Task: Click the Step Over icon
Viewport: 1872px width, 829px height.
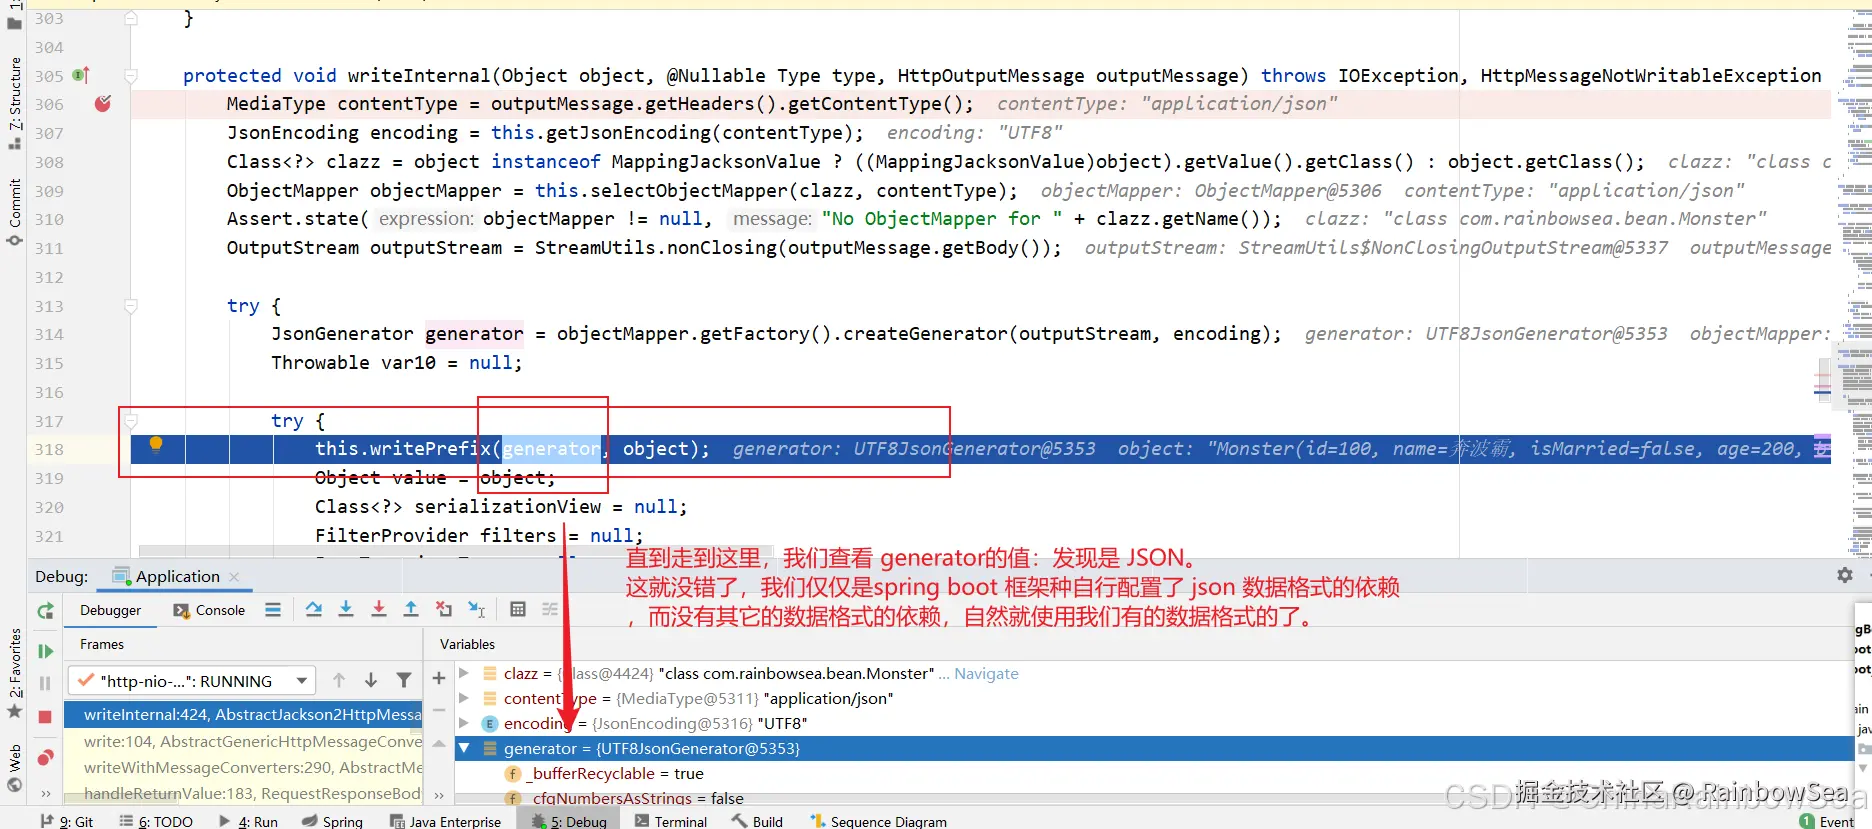Action: 314,609
